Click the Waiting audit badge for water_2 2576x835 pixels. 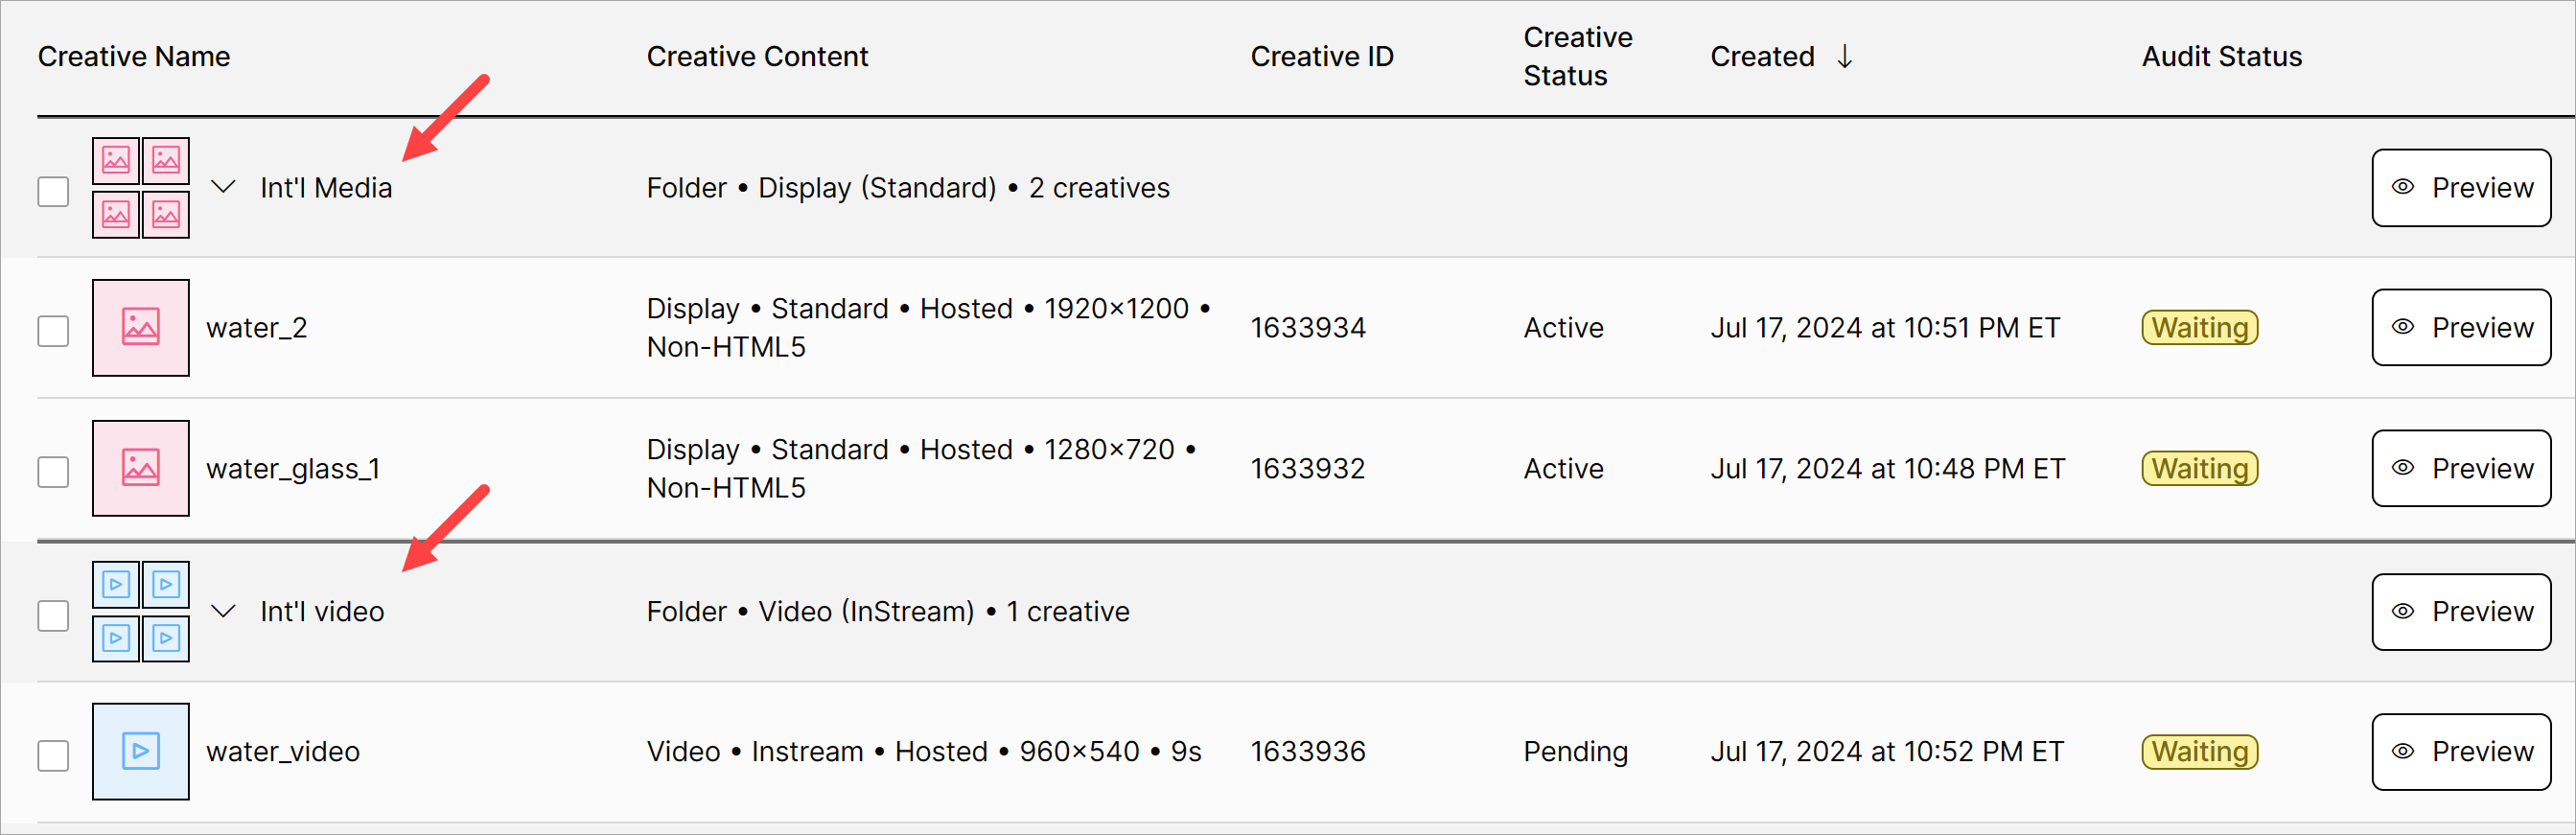click(x=2199, y=328)
